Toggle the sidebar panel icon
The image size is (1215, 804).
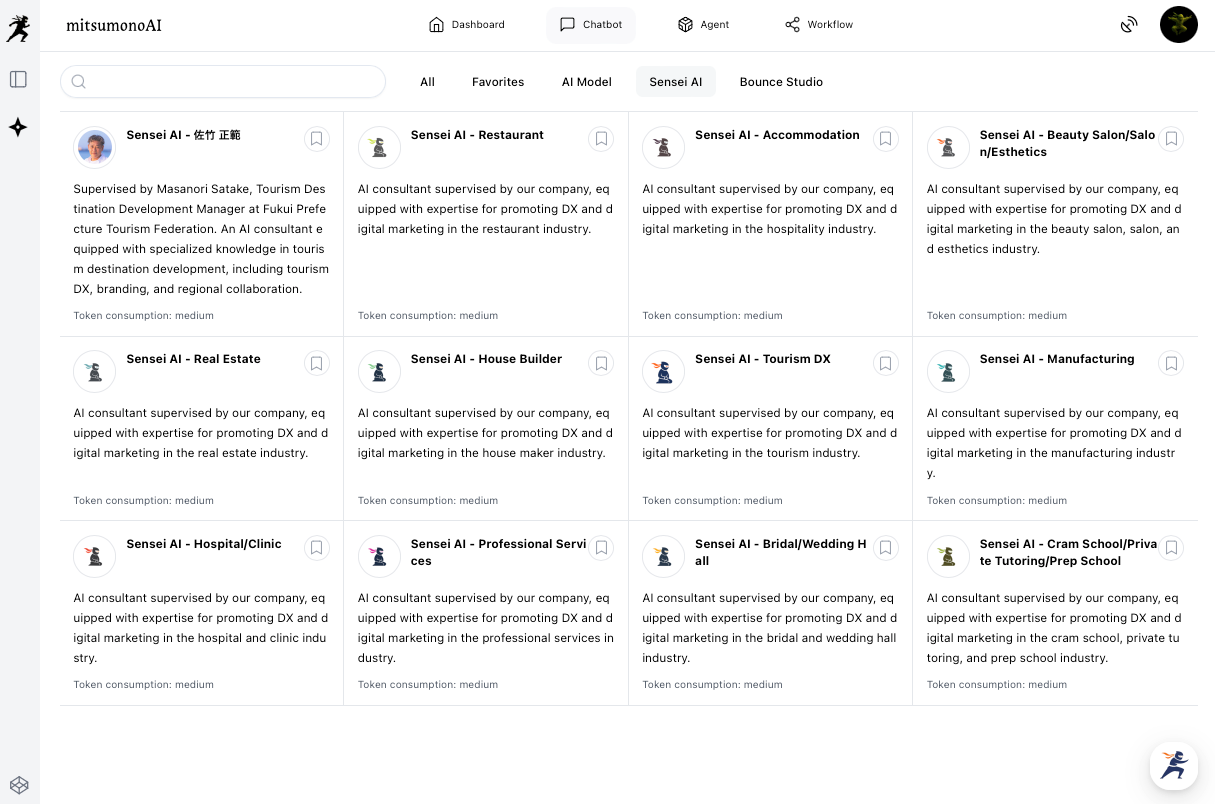[18, 79]
